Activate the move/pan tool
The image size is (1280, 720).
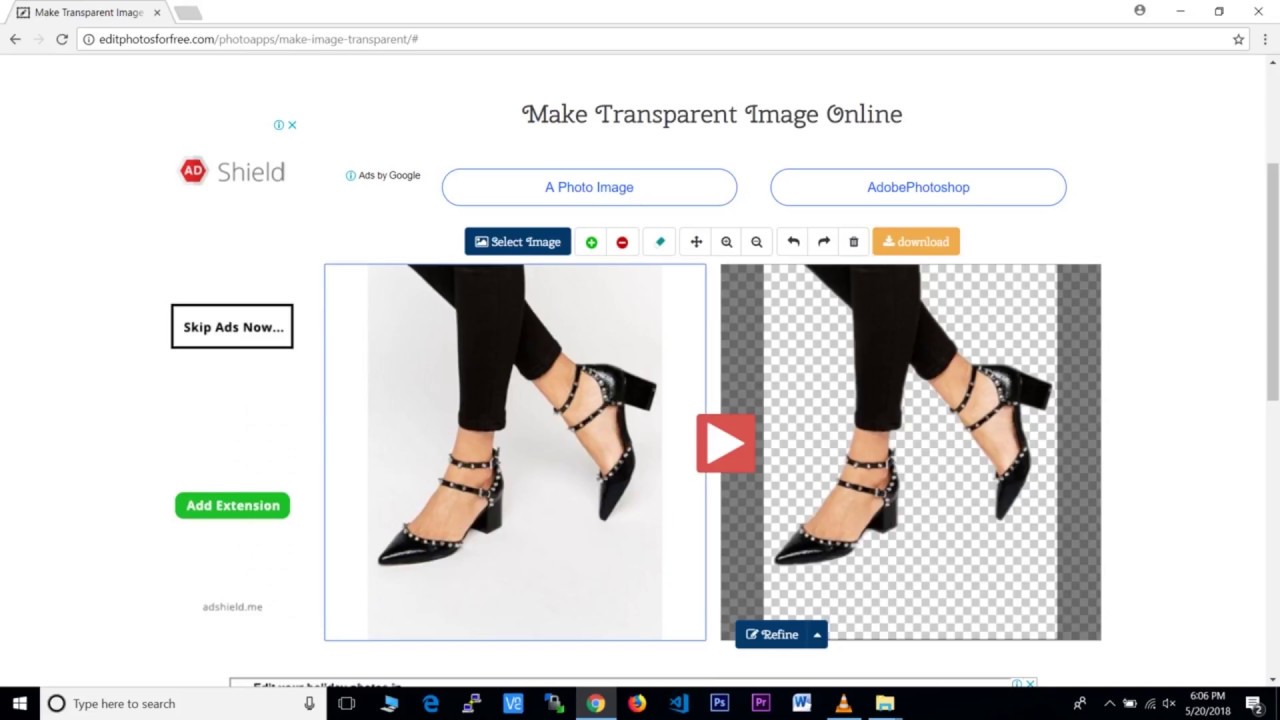coord(696,242)
